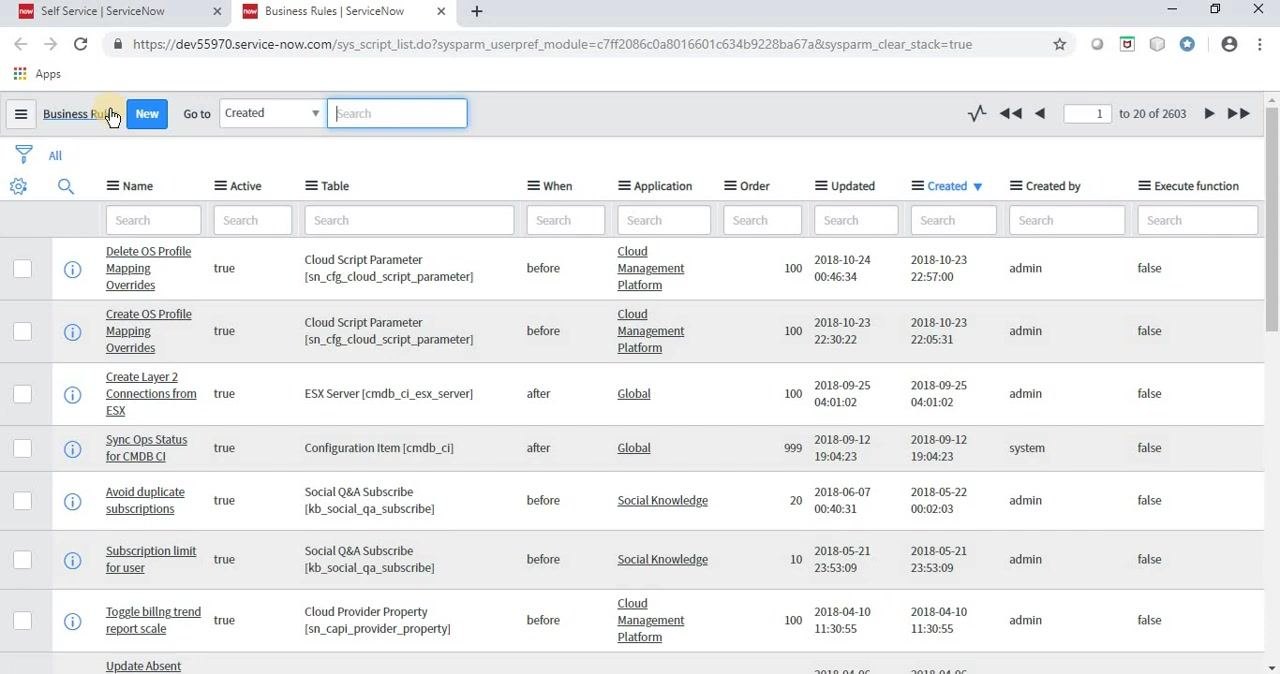Switch to Business Rules browser tab

coord(344,12)
